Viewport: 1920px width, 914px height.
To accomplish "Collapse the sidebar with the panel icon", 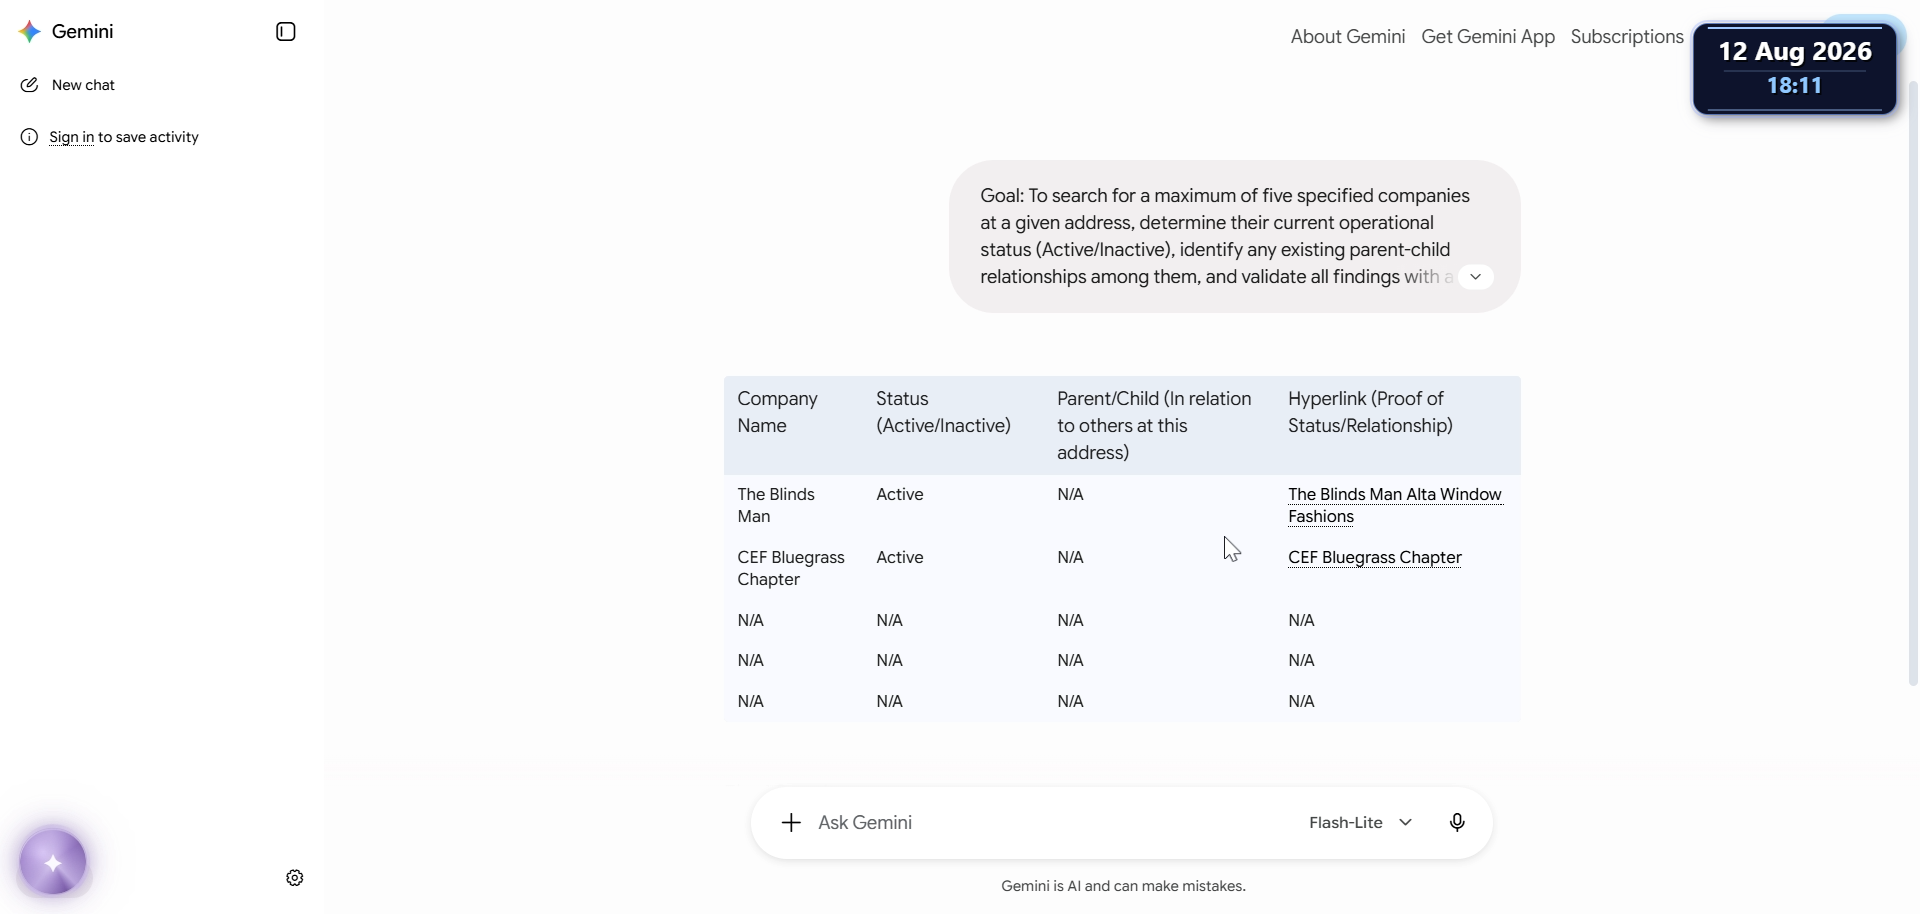I will coord(286,32).
